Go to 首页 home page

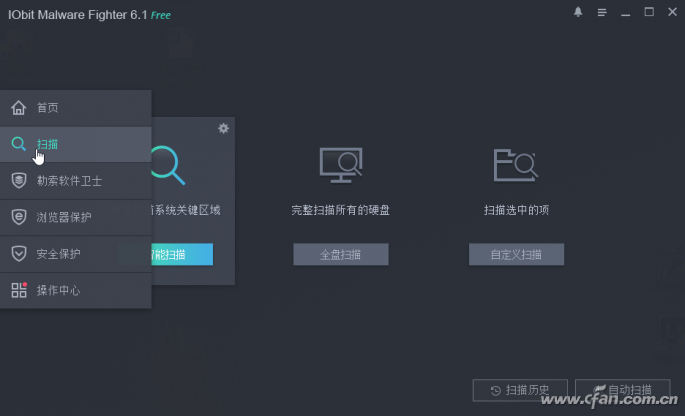76,108
